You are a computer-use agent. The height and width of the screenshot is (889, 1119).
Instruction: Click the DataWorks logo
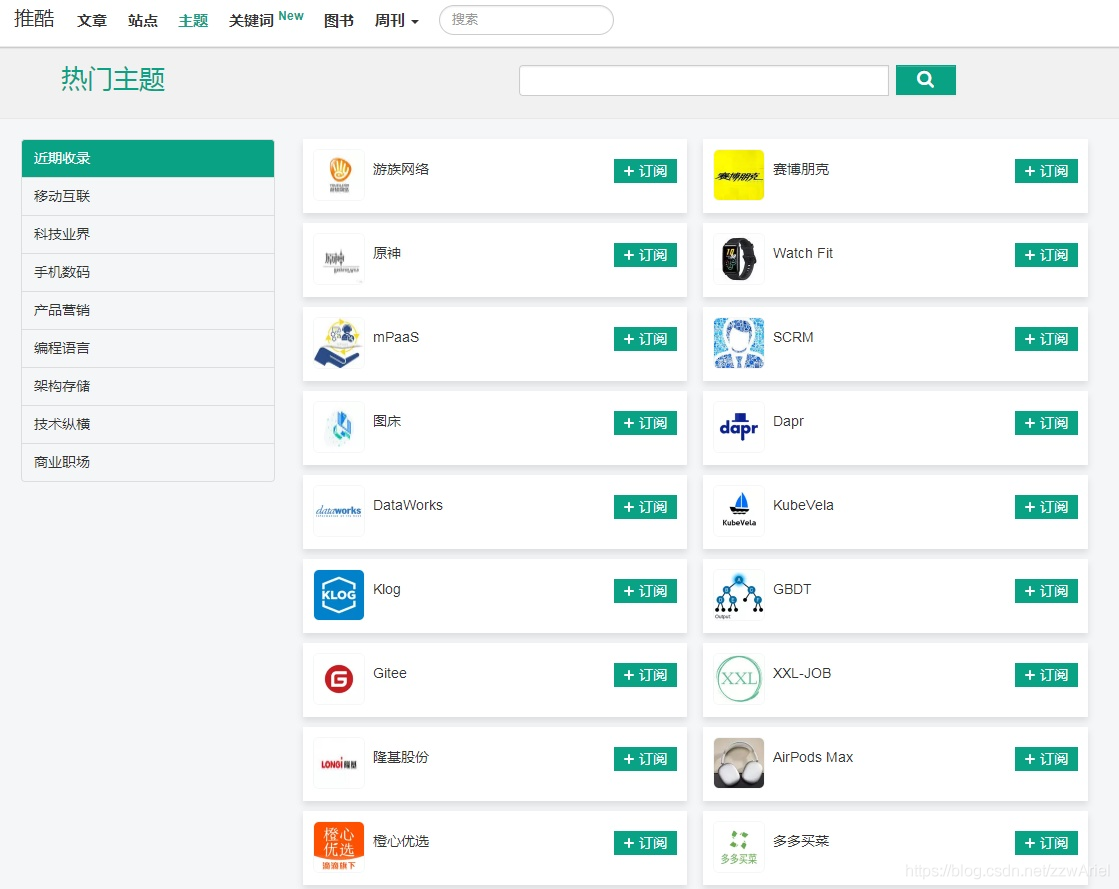tap(339, 511)
